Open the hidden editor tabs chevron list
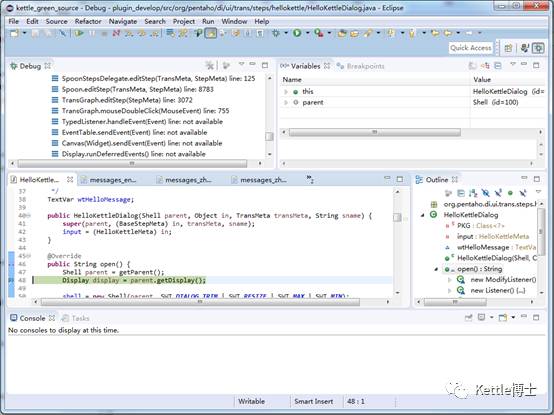554x415 pixels. pos(310,179)
